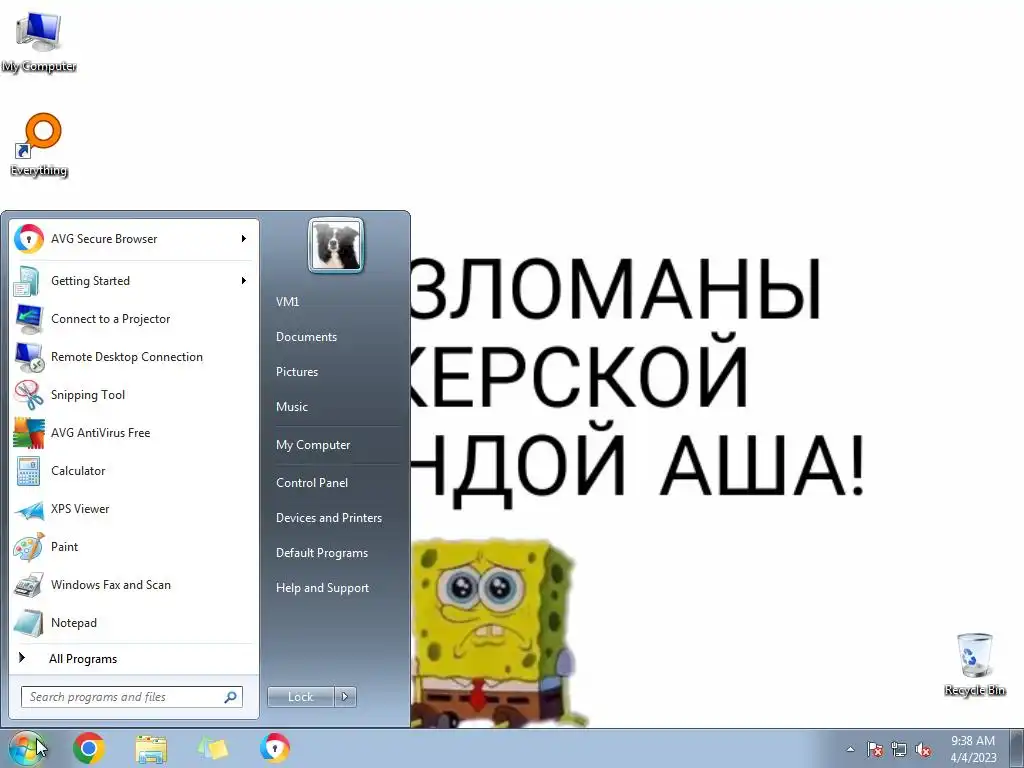Select the My Computer desktop icon
The width and height of the screenshot is (1024, 768).
click(39, 43)
